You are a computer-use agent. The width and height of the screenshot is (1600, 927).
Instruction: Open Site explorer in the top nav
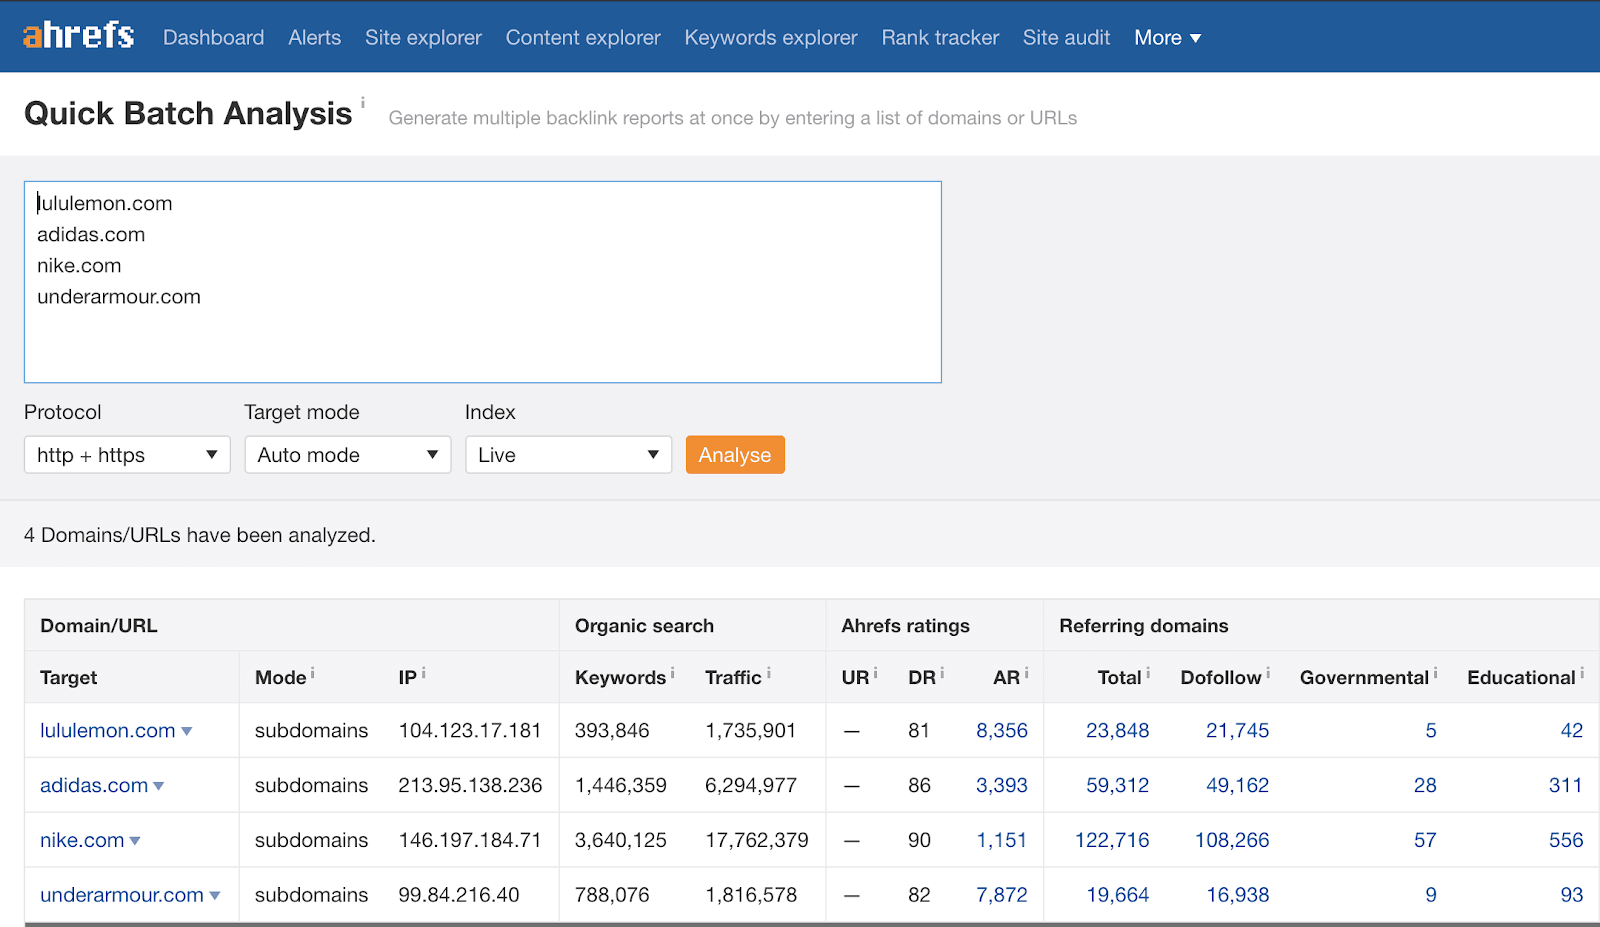point(423,38)
